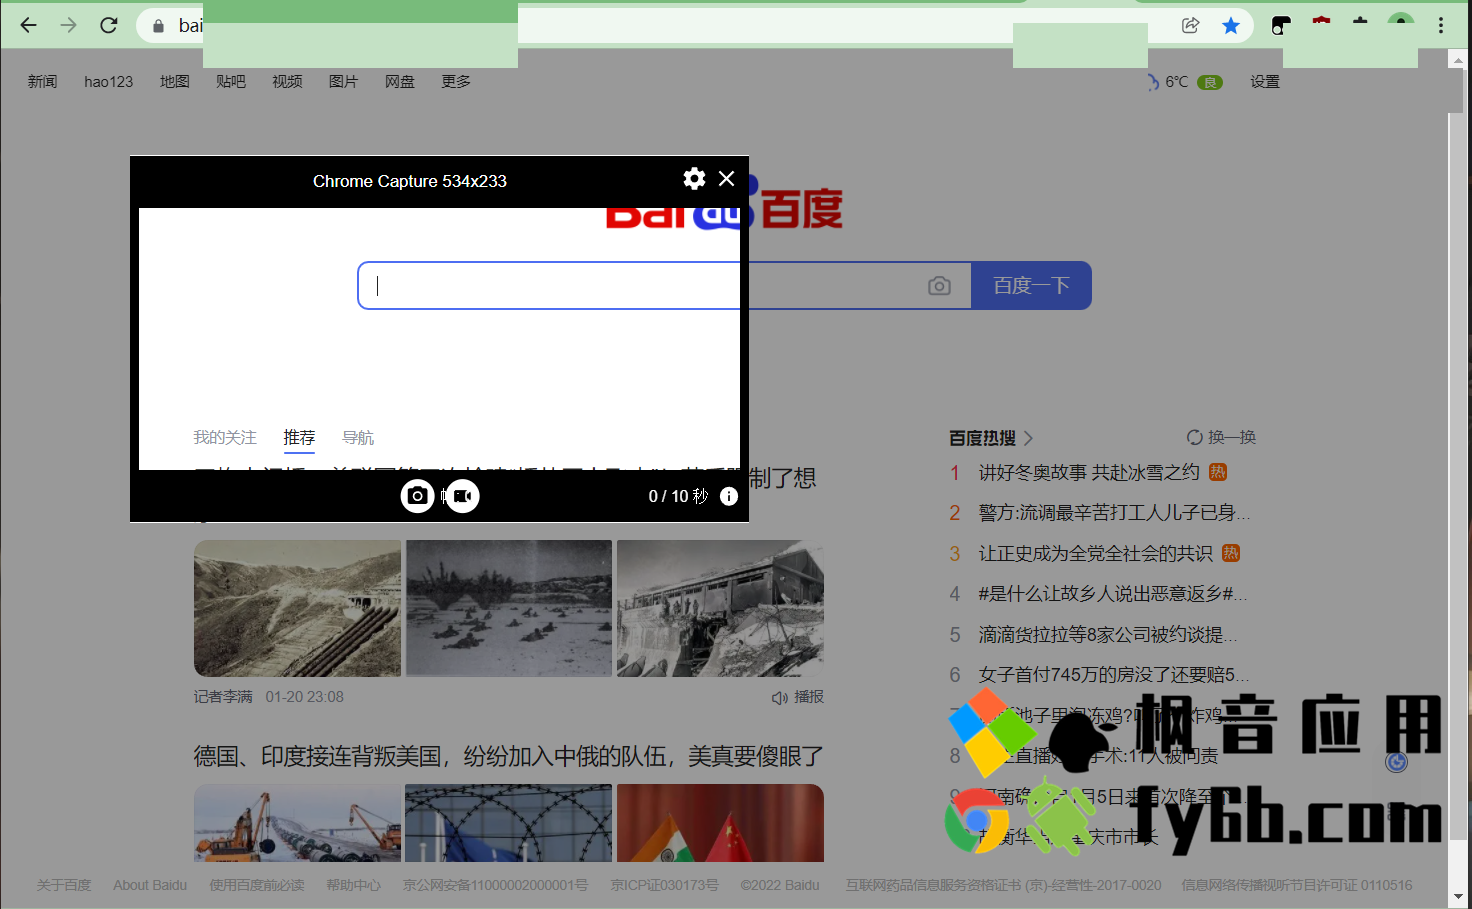Open 地图 in top navigation

pyautogui.click(x=175, y=82)
